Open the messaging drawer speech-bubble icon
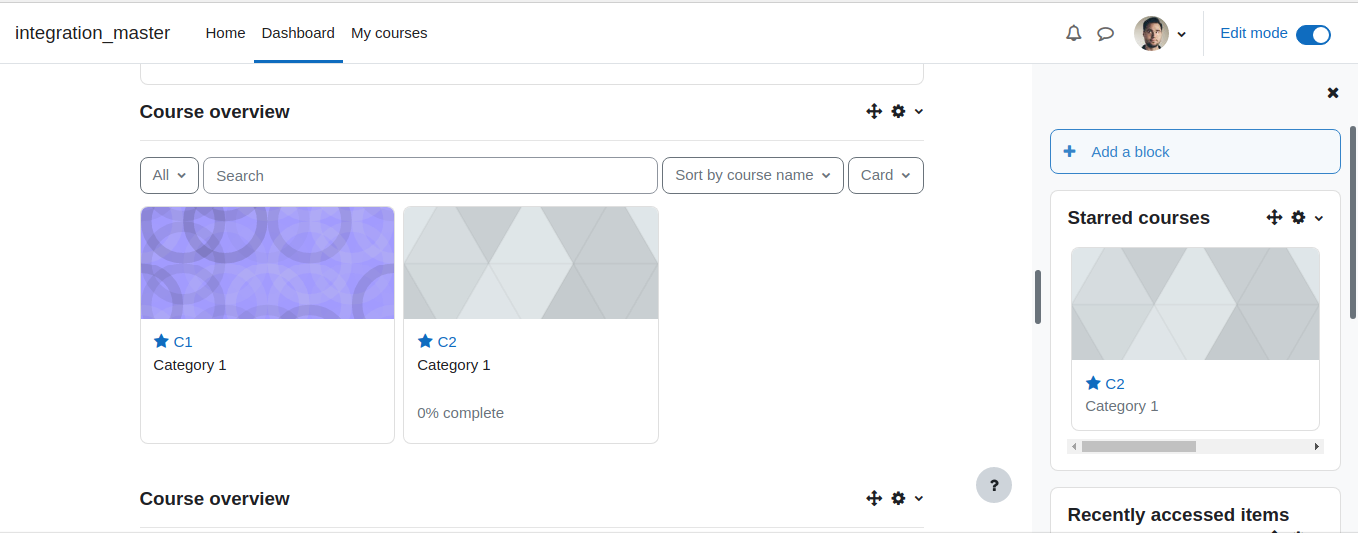Image resolution: width=1358 pixels, height=533 pixels. click(1105, 33)
